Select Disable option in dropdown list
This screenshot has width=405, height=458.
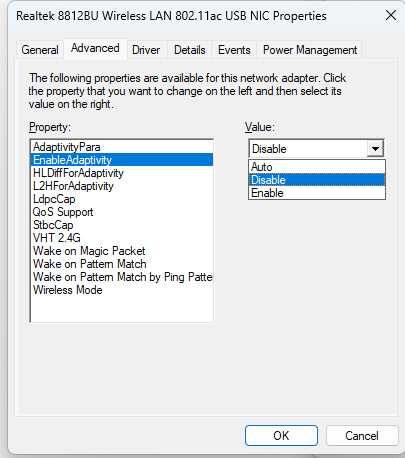click(x=317, y=180)
